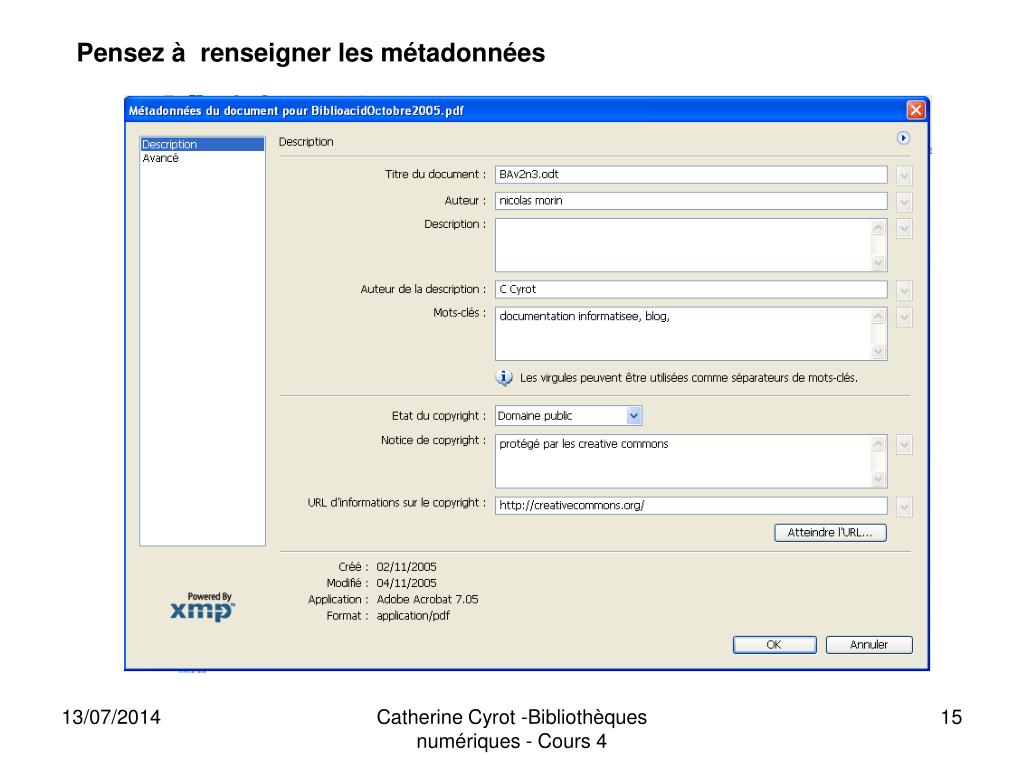Click the Auteur de la description field
The image size is (1024, 768).
coord(691,289)
